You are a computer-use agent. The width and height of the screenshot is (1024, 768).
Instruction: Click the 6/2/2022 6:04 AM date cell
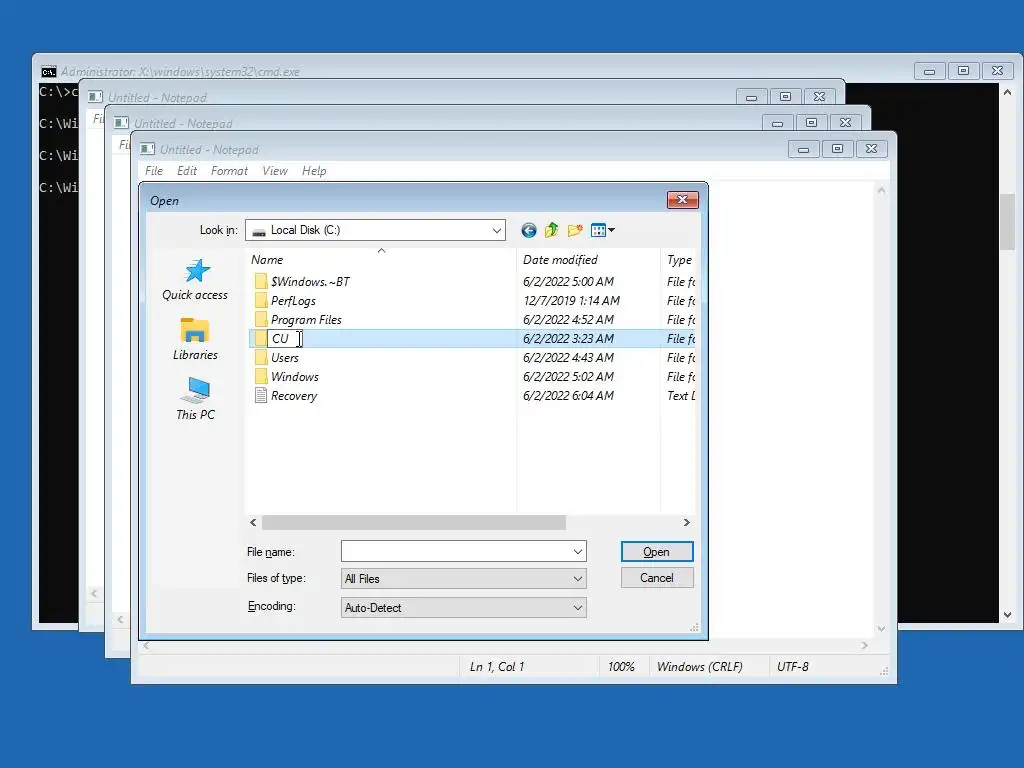pos(568,396)
